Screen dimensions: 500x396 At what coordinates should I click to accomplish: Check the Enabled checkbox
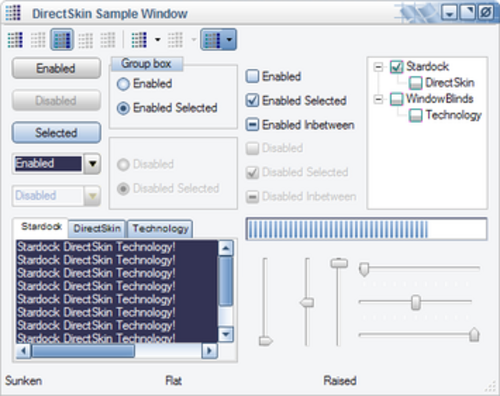252,76
